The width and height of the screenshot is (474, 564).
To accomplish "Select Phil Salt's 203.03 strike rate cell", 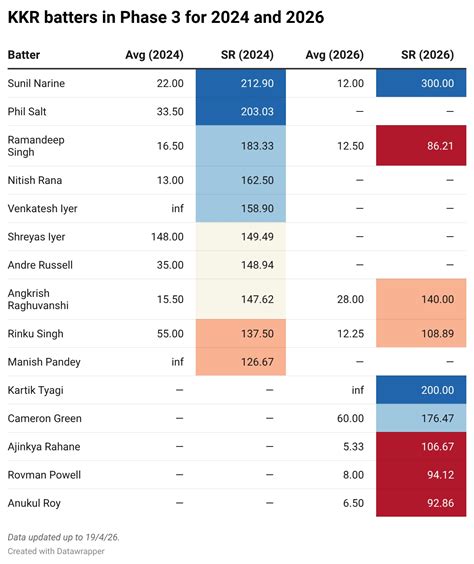I will (241, 111).
